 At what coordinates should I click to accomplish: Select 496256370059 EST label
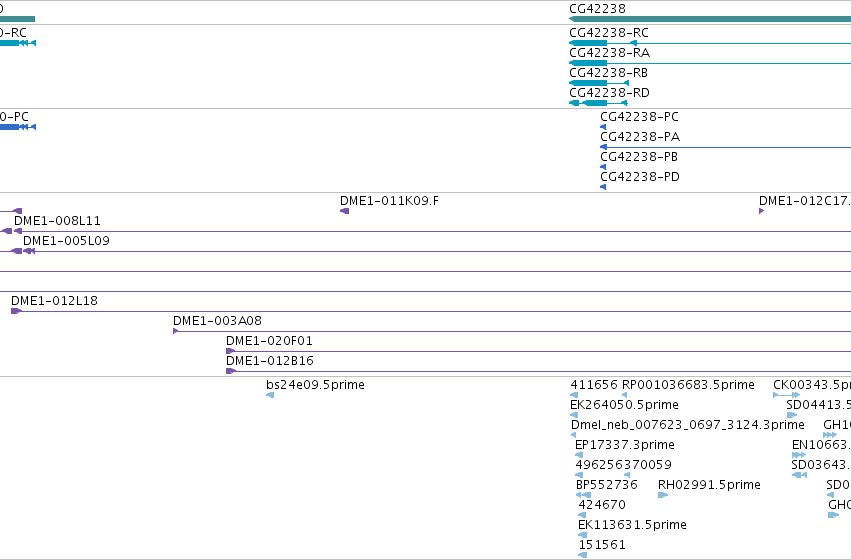[x=624, y=466]
